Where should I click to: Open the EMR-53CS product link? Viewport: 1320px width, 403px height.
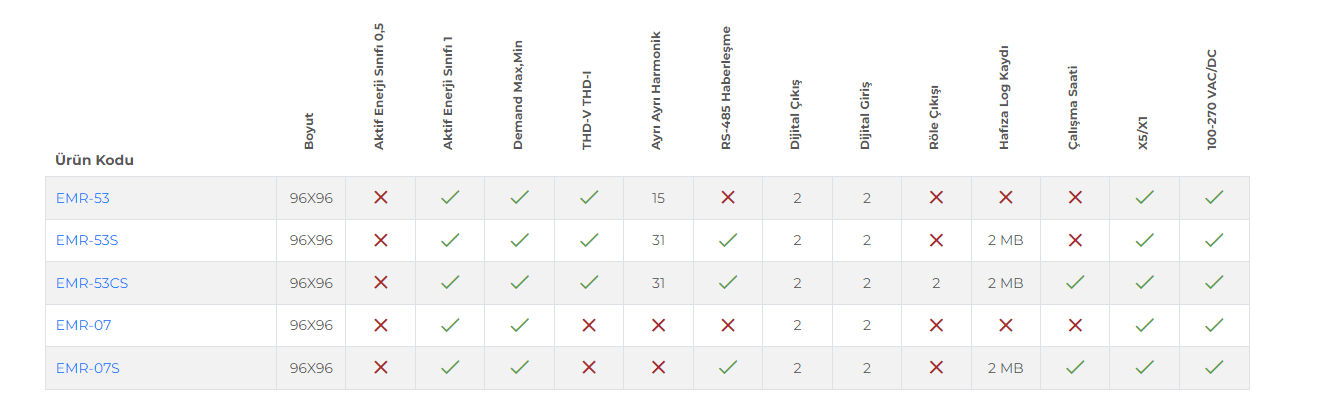tap(92, 283)
